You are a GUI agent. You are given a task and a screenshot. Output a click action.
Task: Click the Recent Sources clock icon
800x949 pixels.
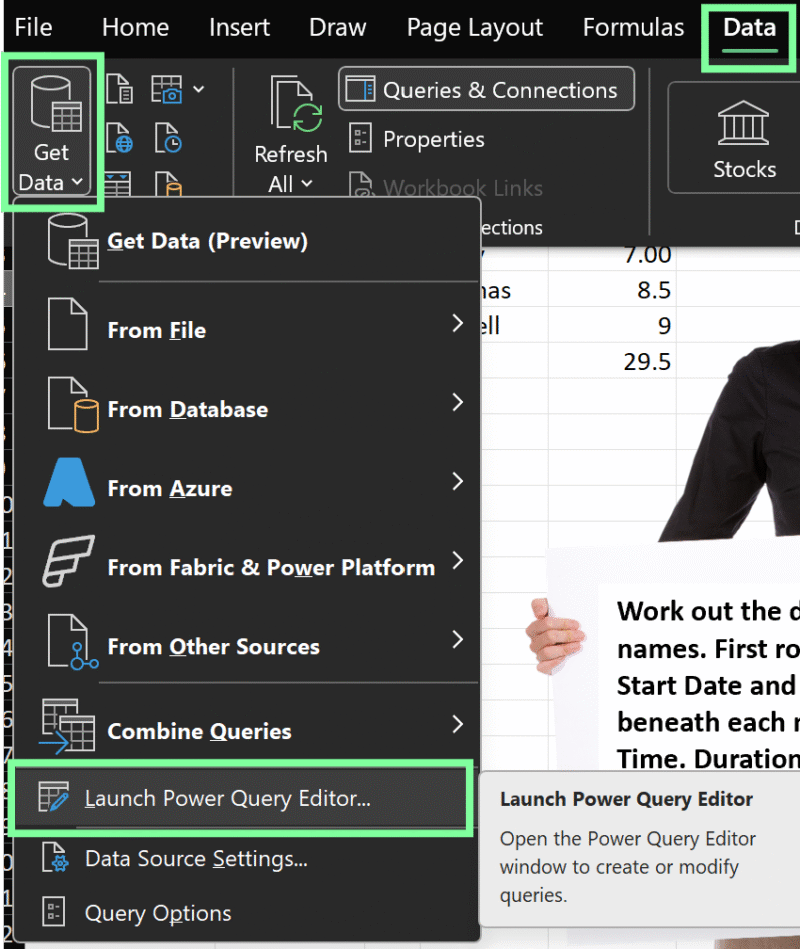click(x=166, y=138)
